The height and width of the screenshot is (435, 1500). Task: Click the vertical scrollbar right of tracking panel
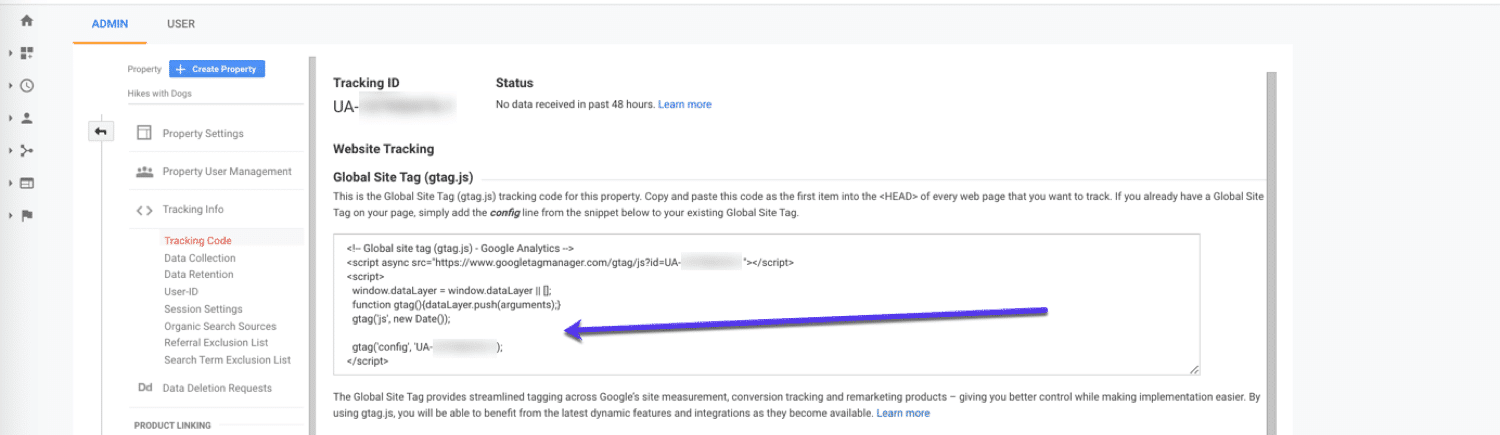point(1271,250)
